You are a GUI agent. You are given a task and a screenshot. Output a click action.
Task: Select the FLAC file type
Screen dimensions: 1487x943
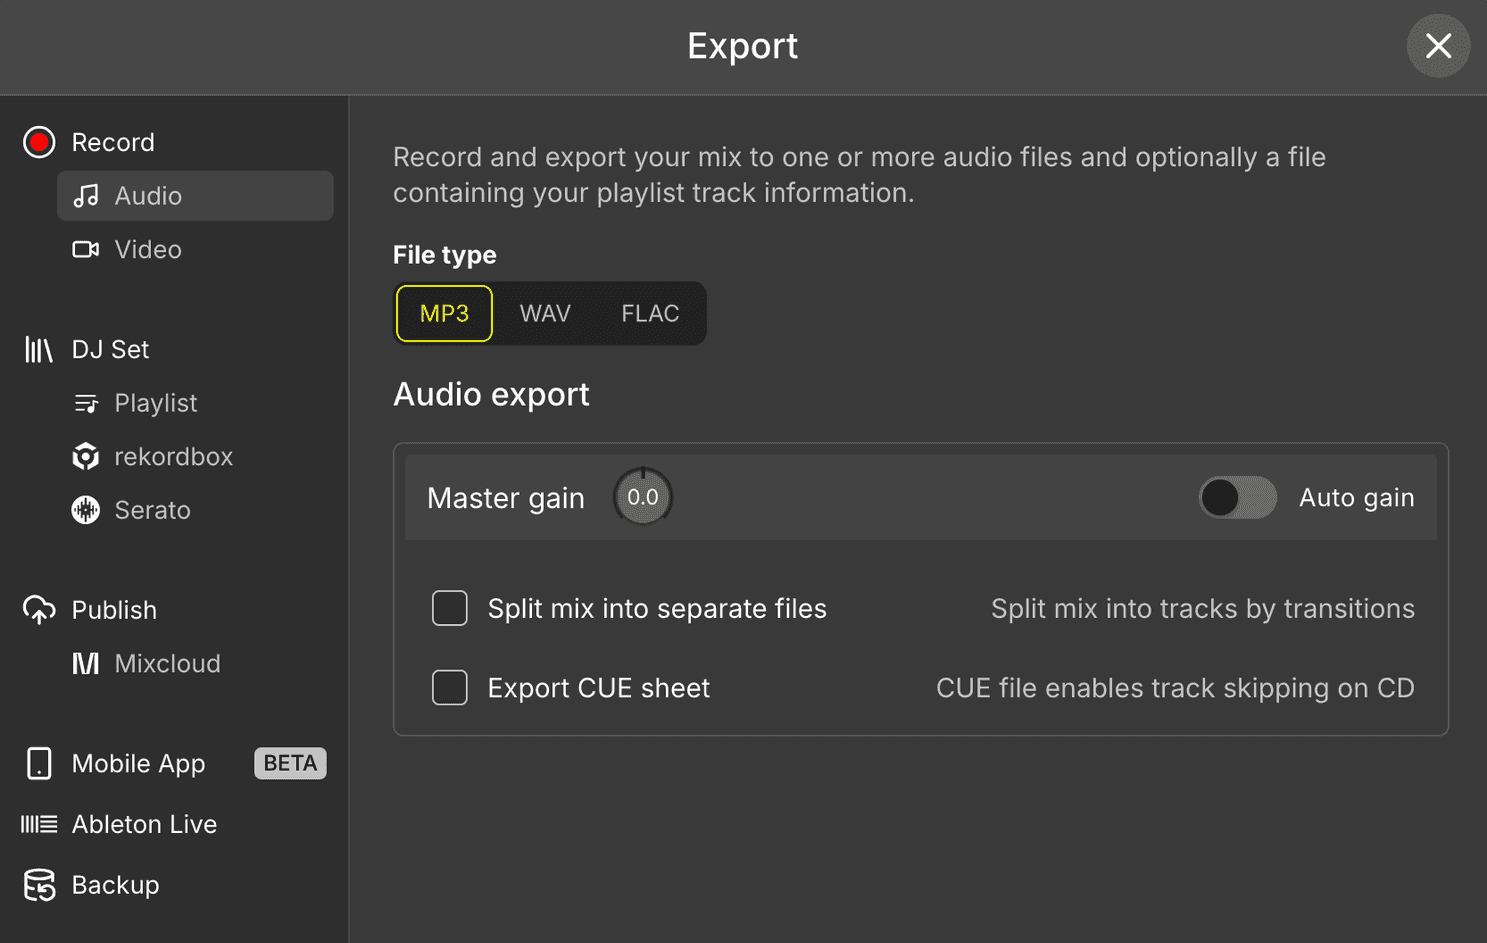[650, 313]
